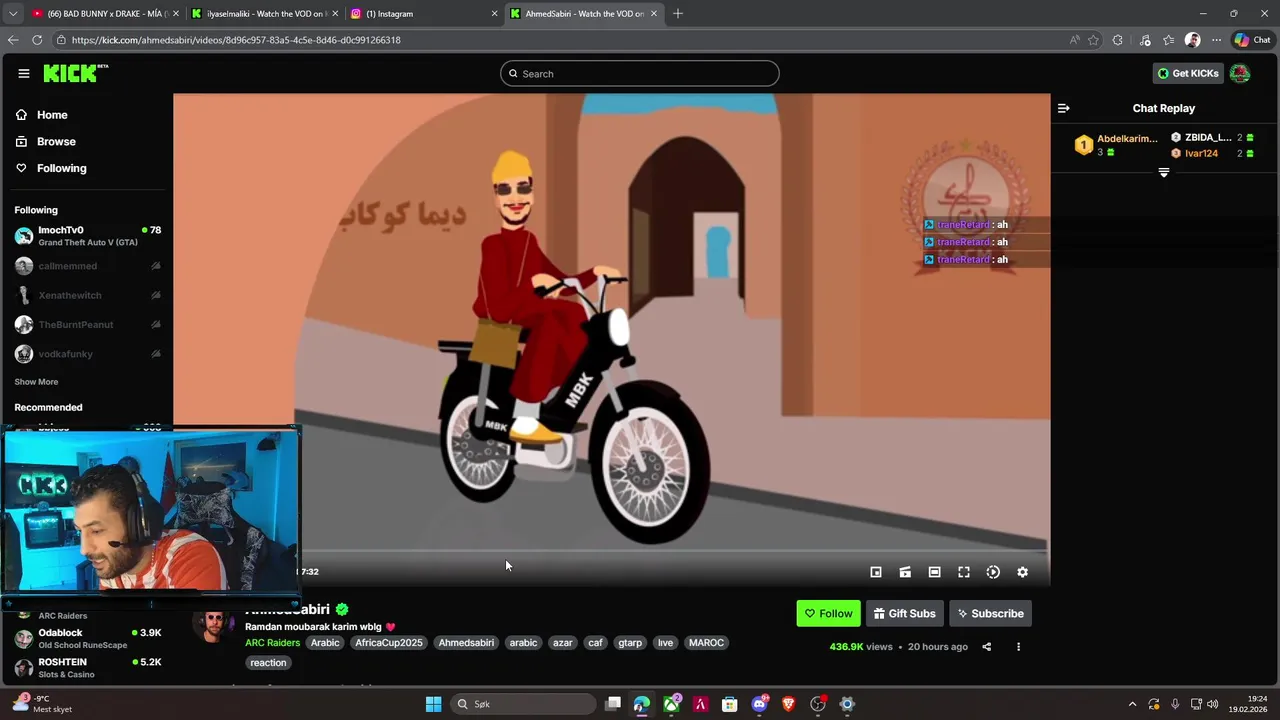Open volume control in system tray
Image resolution: width=1280 pixels, height=720 pixels.
click(1213, 704)
